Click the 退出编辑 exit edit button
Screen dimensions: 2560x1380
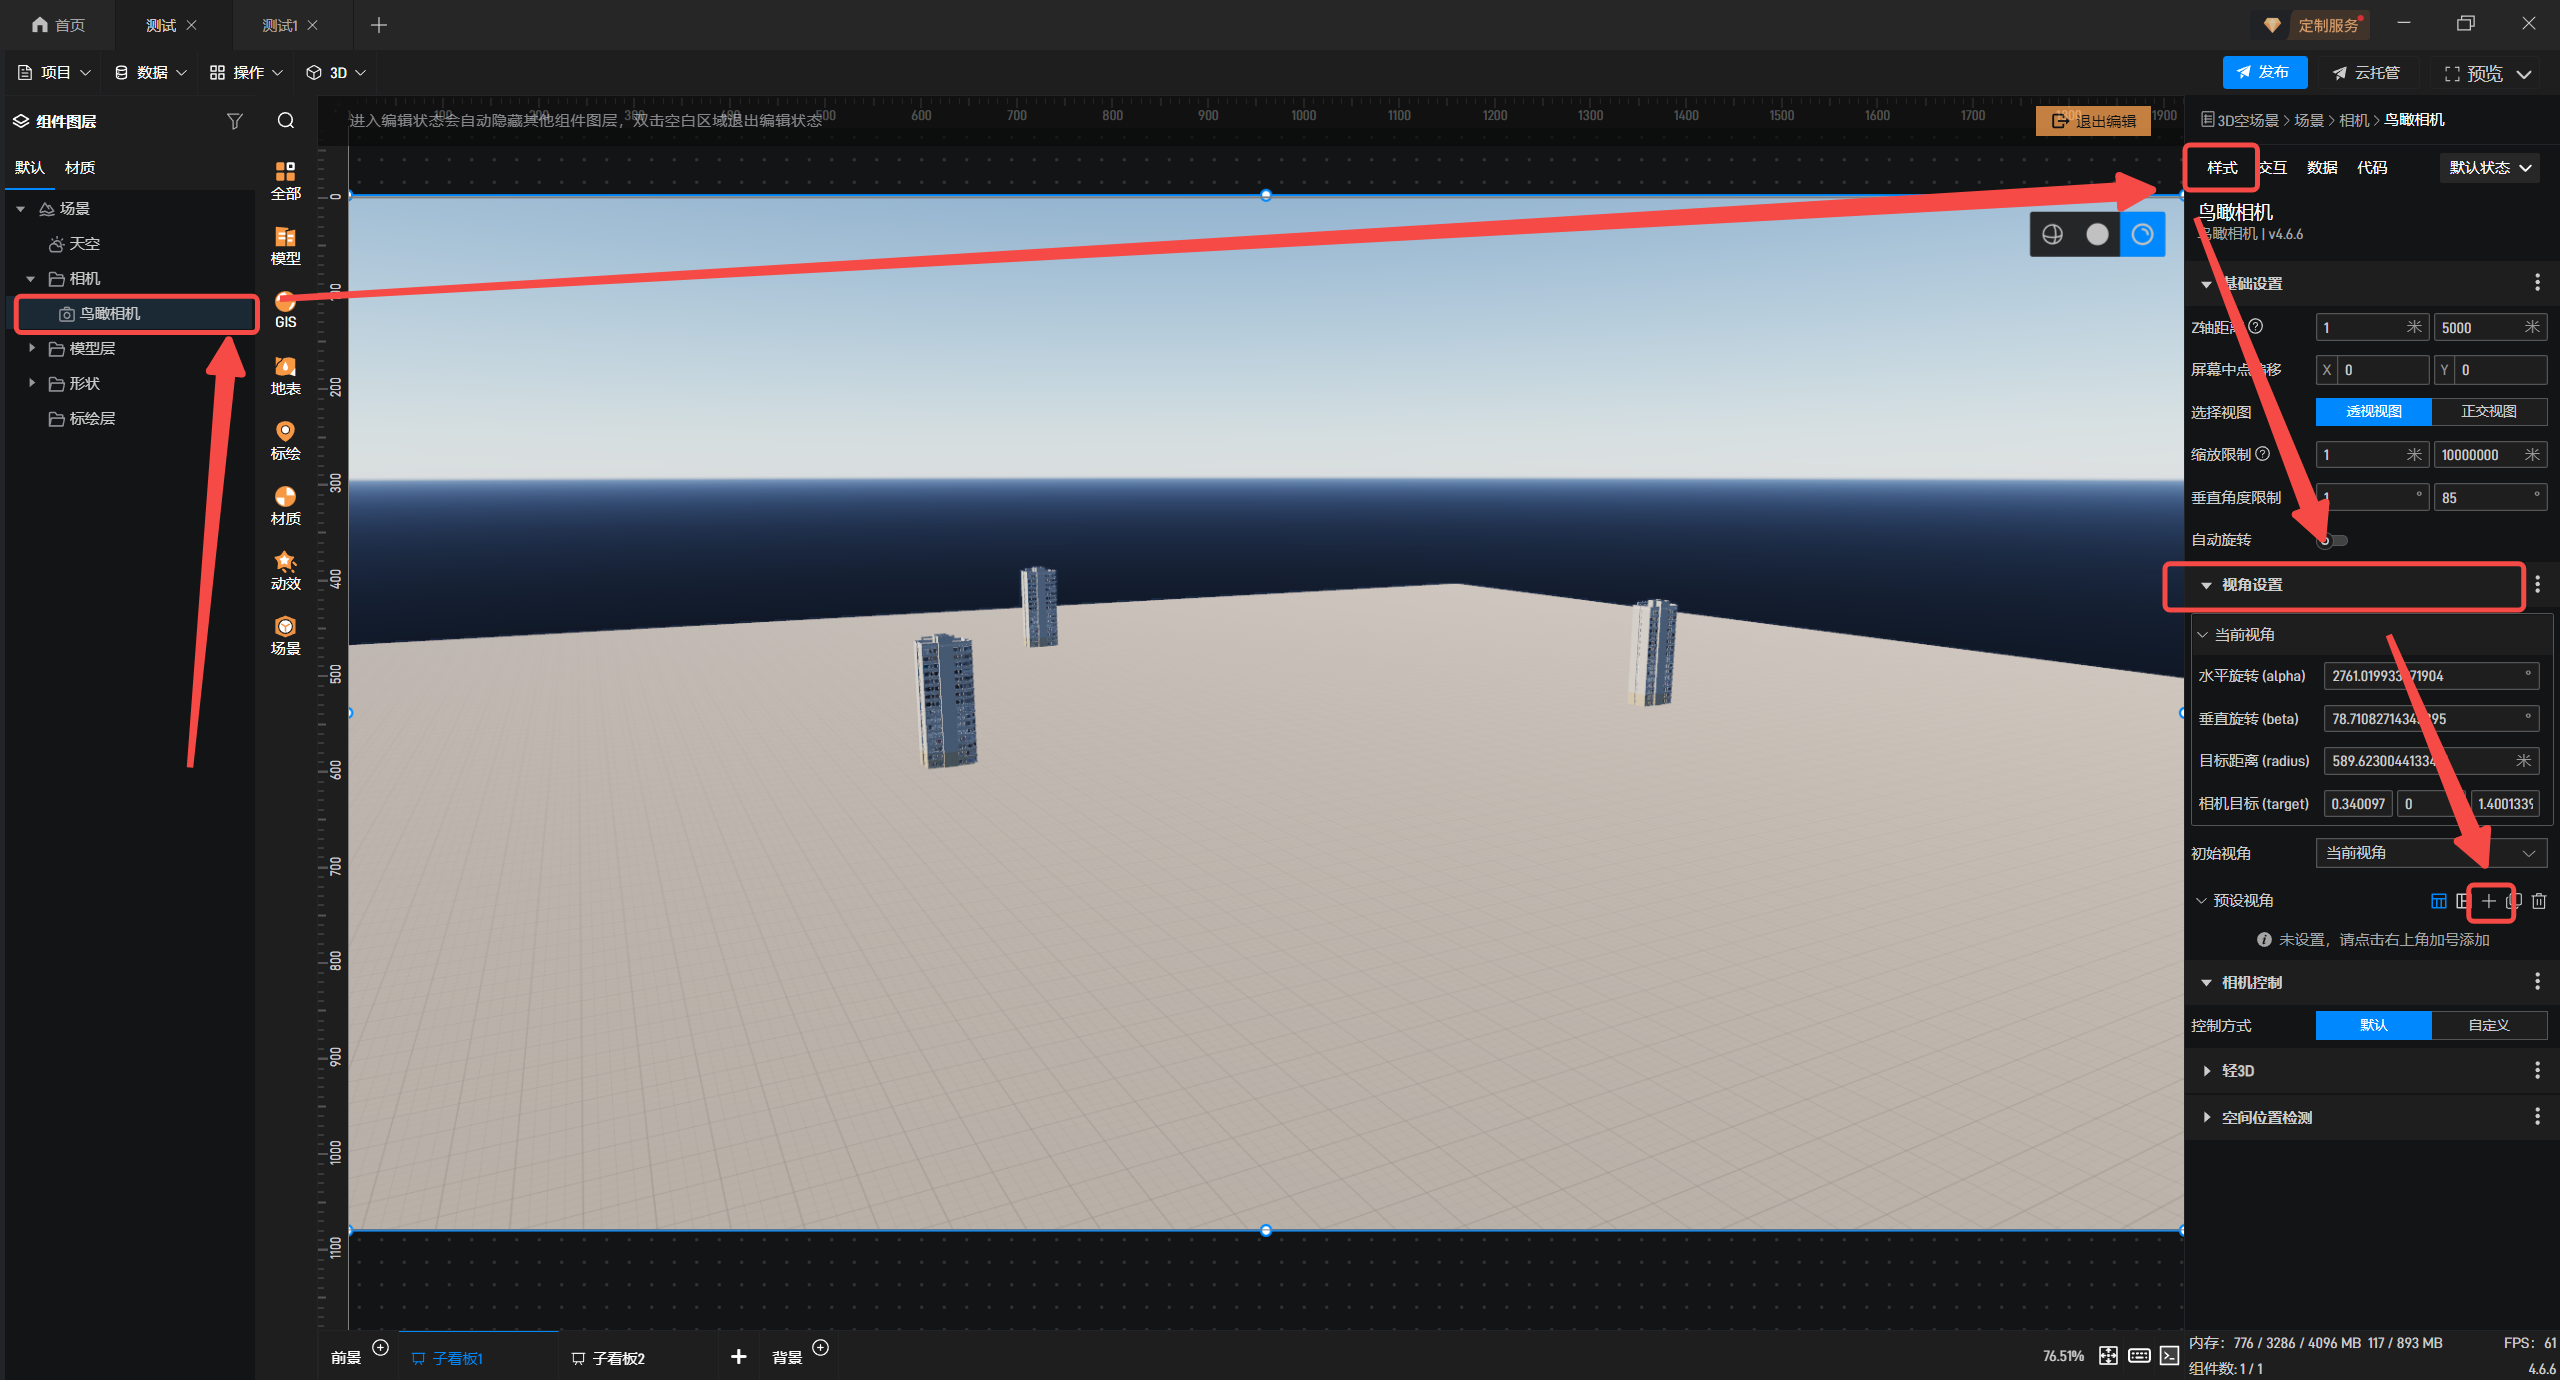2093,121
